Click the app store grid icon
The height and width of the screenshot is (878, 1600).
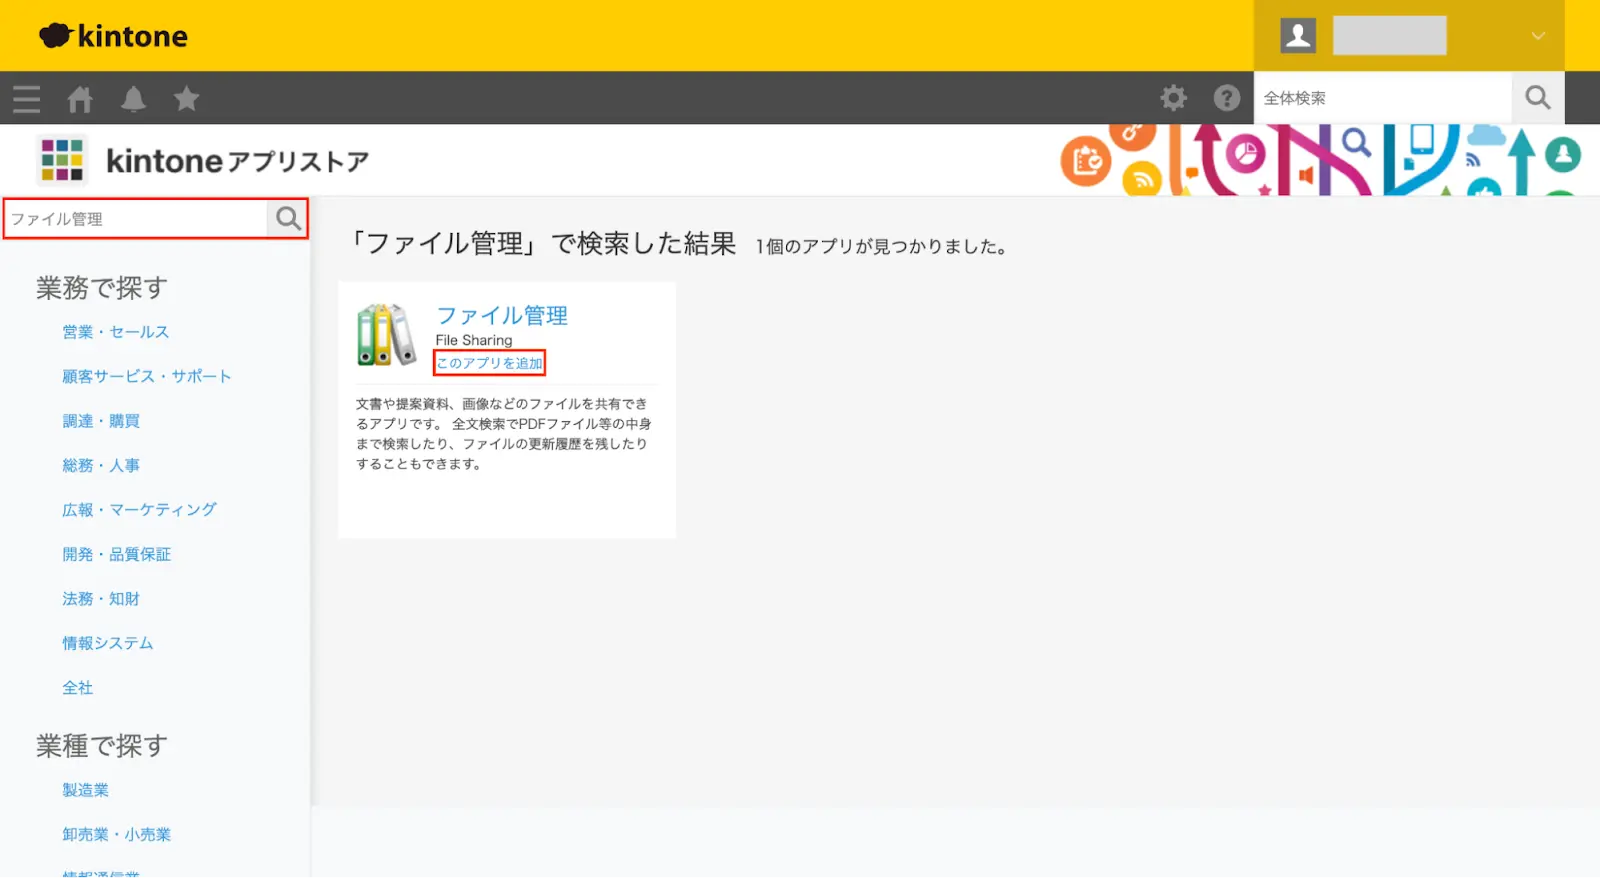click(x=62, y=160)
